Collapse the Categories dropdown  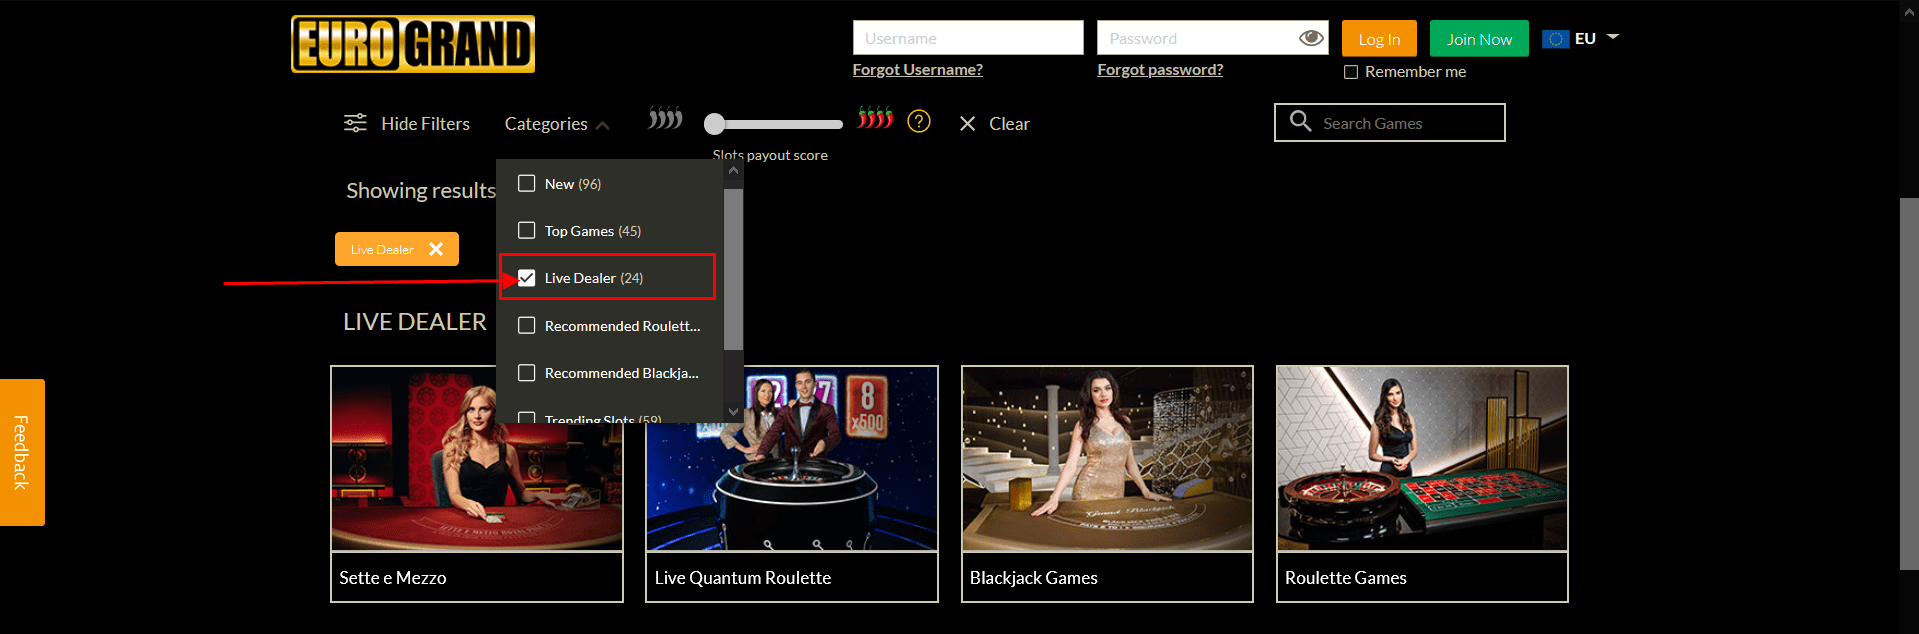(557, 124)
